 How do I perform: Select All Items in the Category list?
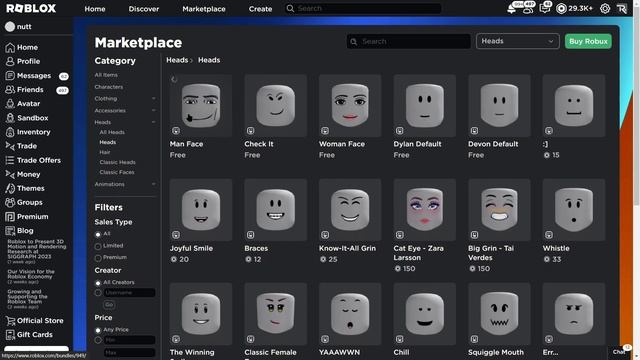(106, 75)
